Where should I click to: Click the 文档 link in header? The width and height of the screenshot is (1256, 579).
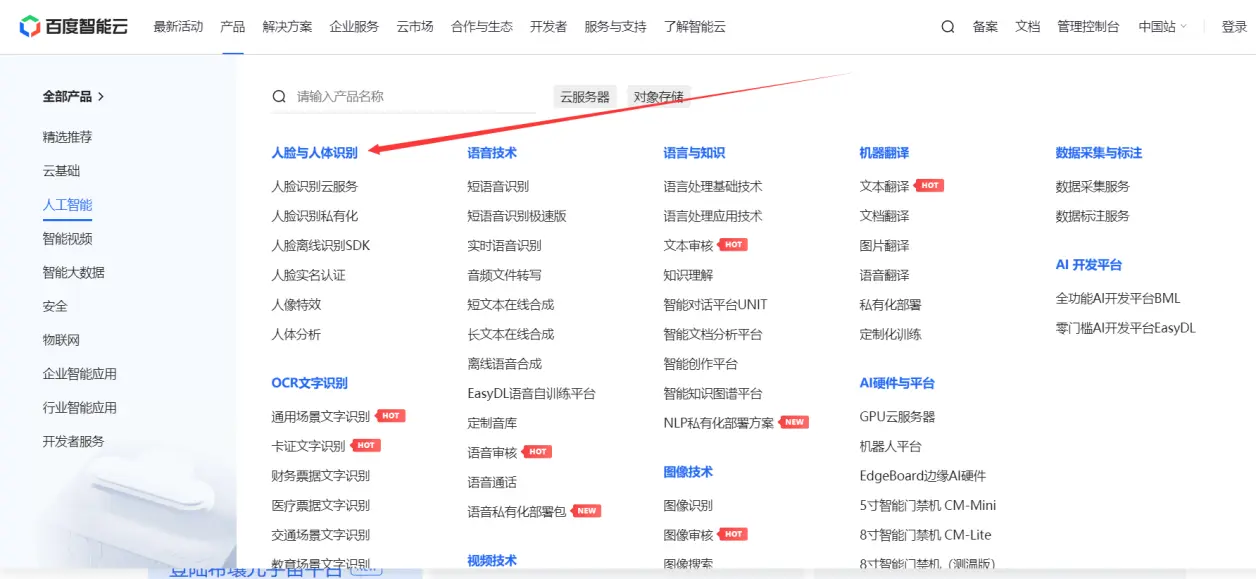1028,27
